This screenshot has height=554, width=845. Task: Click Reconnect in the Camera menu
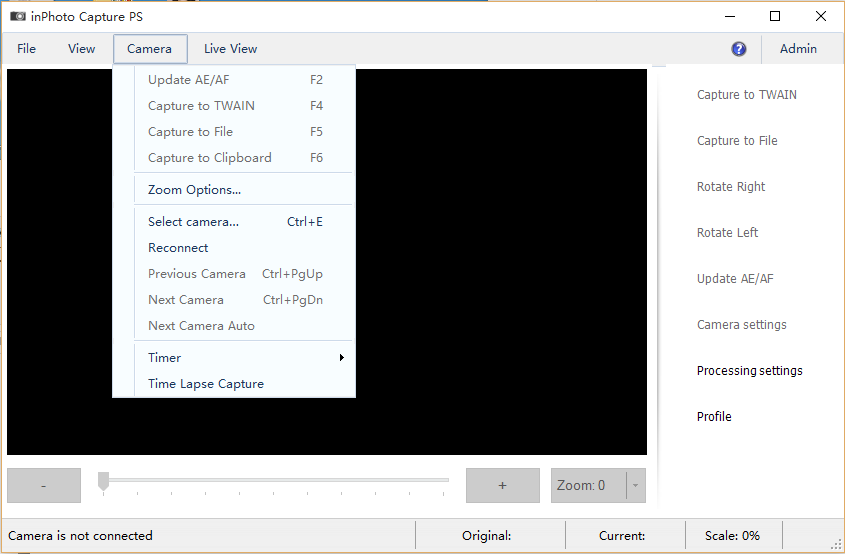[x=234, y=247]
